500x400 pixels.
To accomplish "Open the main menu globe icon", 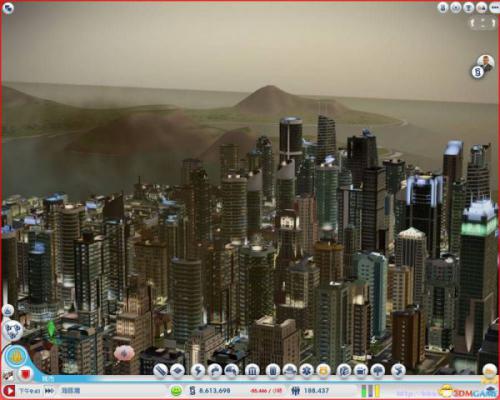I will 7,8.
